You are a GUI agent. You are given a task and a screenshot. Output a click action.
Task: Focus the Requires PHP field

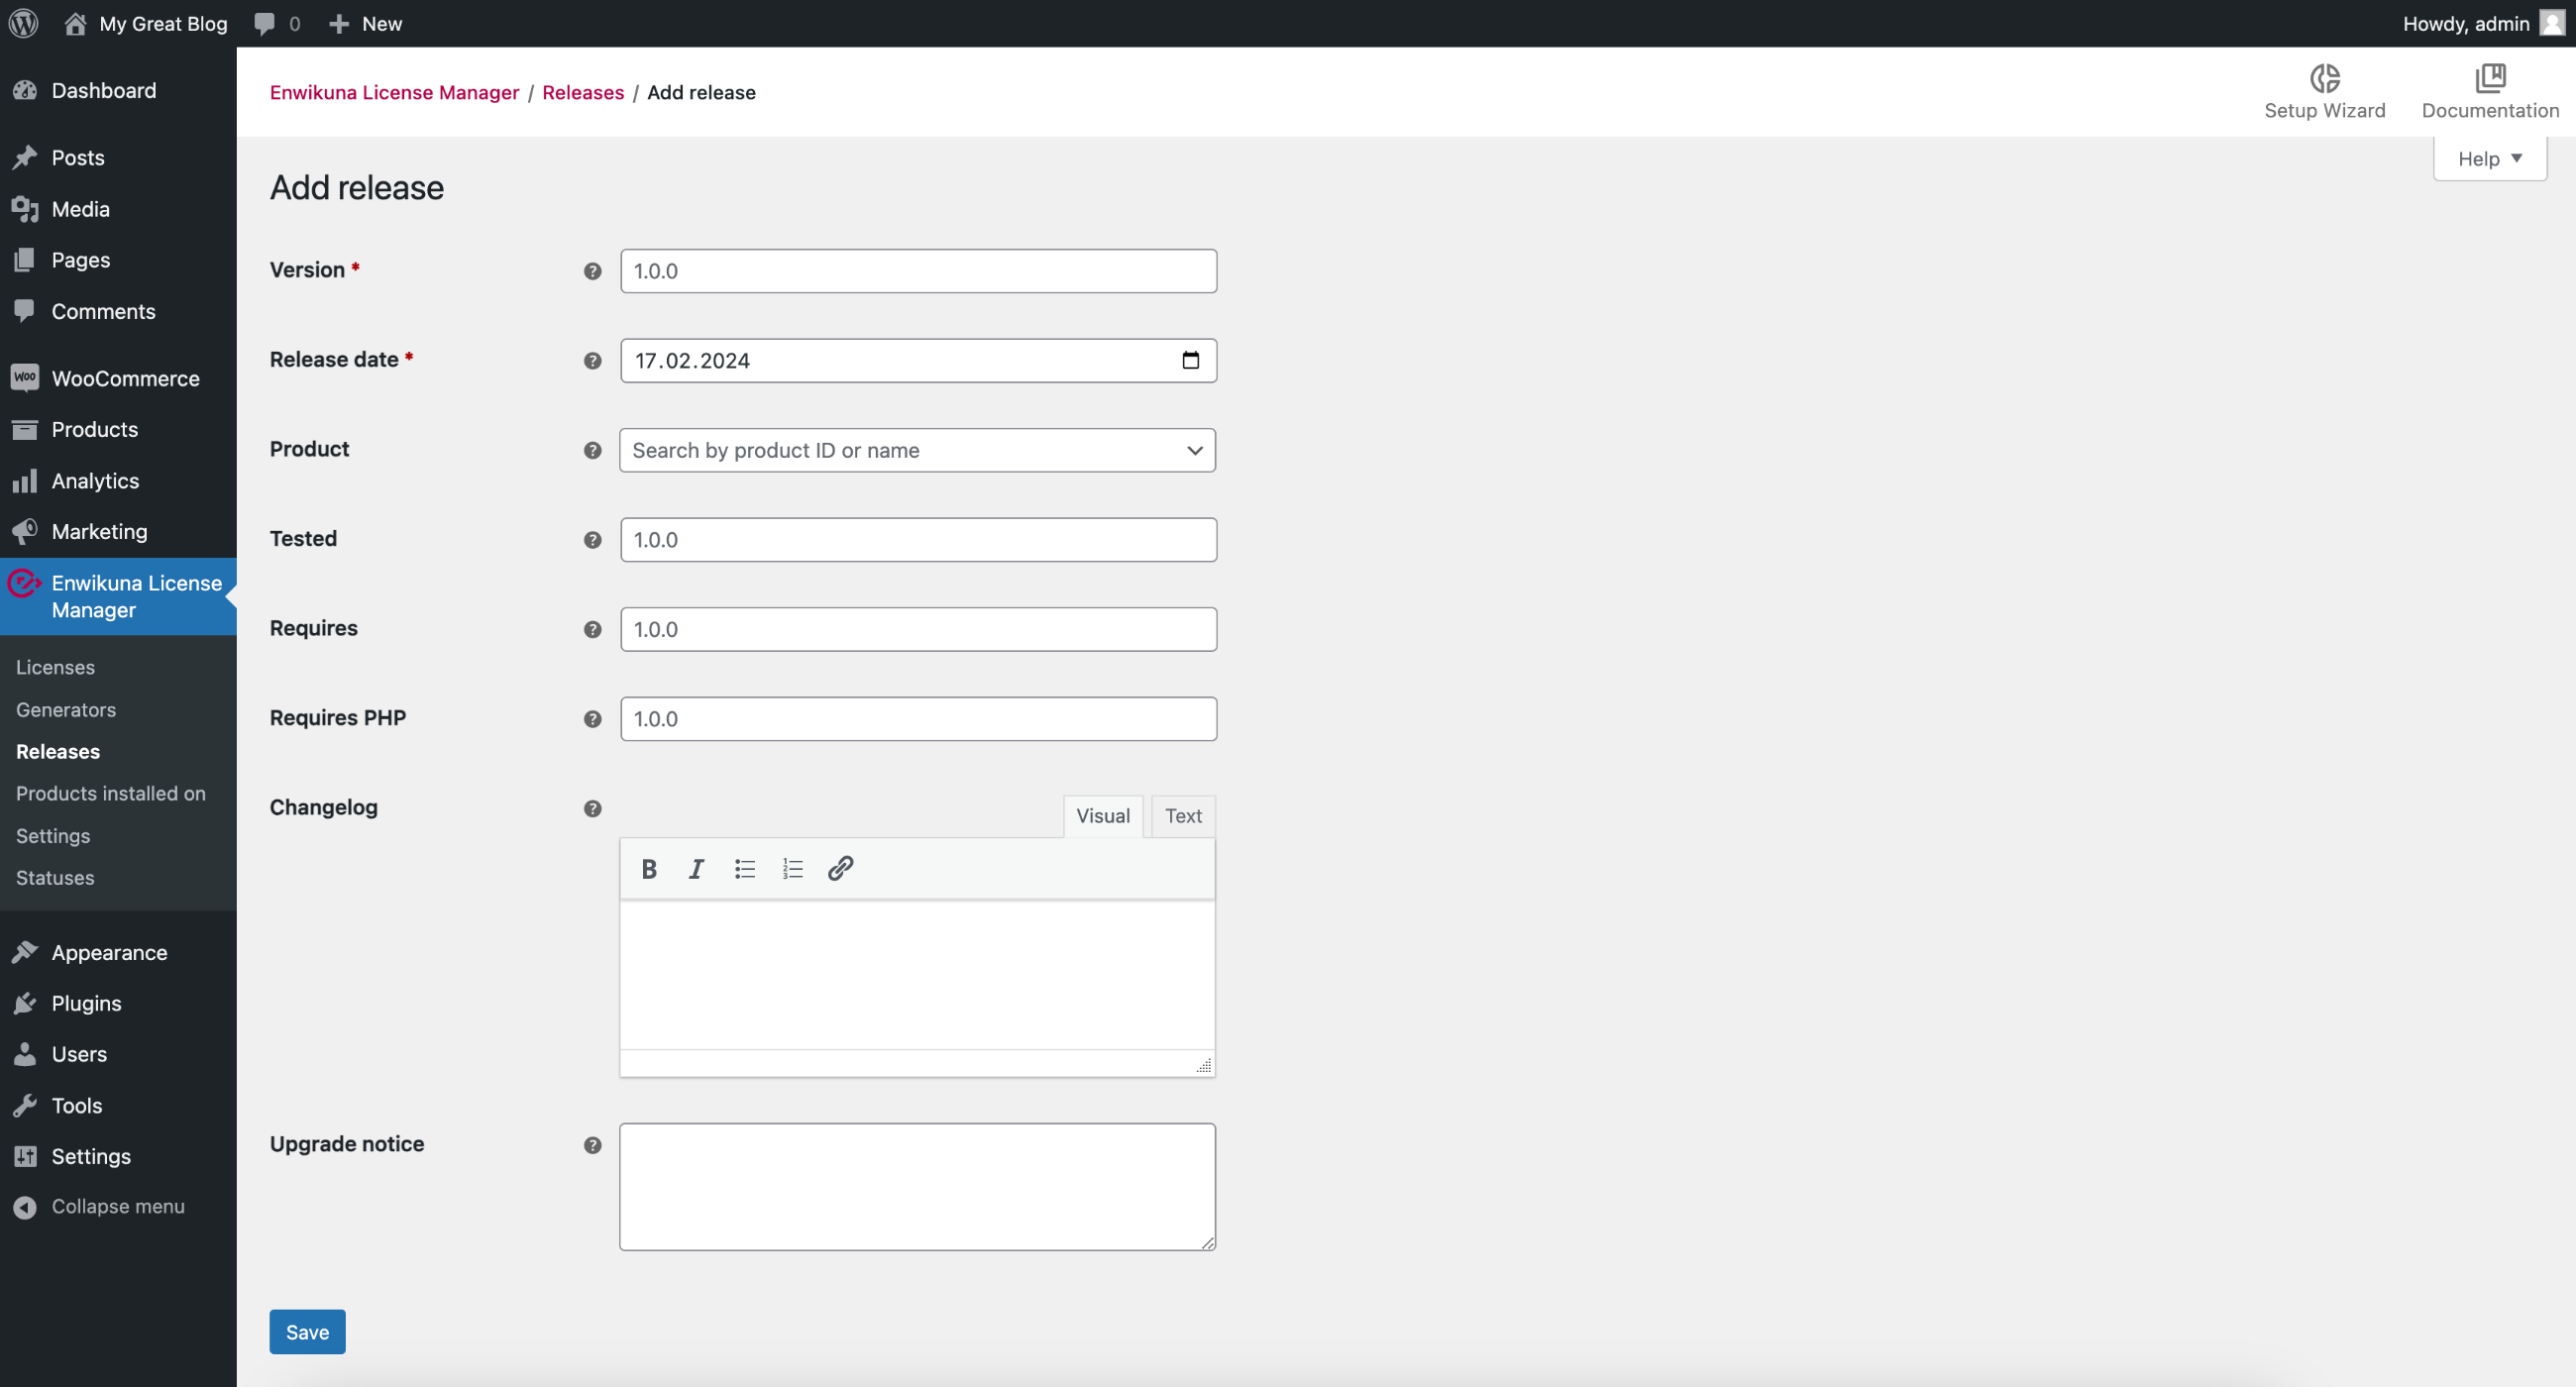coord(918,719)
